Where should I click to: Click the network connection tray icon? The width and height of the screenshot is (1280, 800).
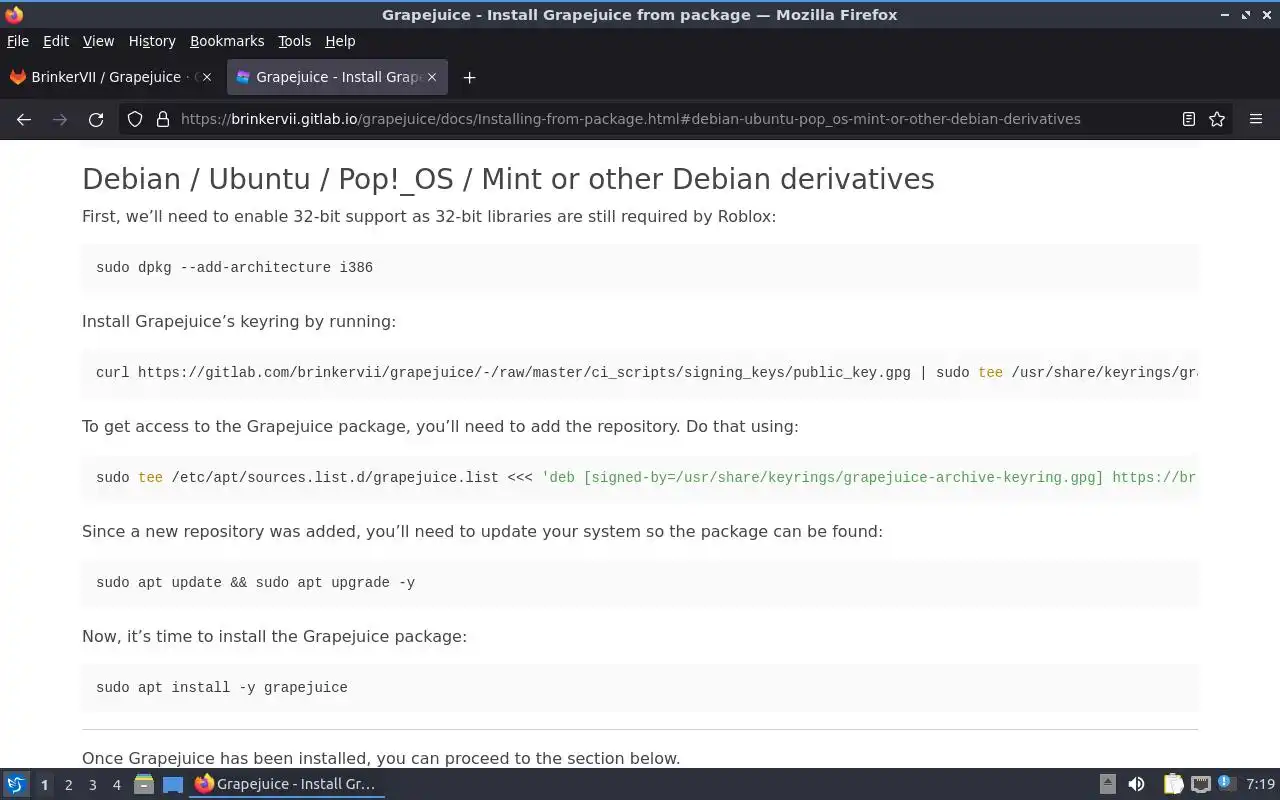pos(1200,784)
